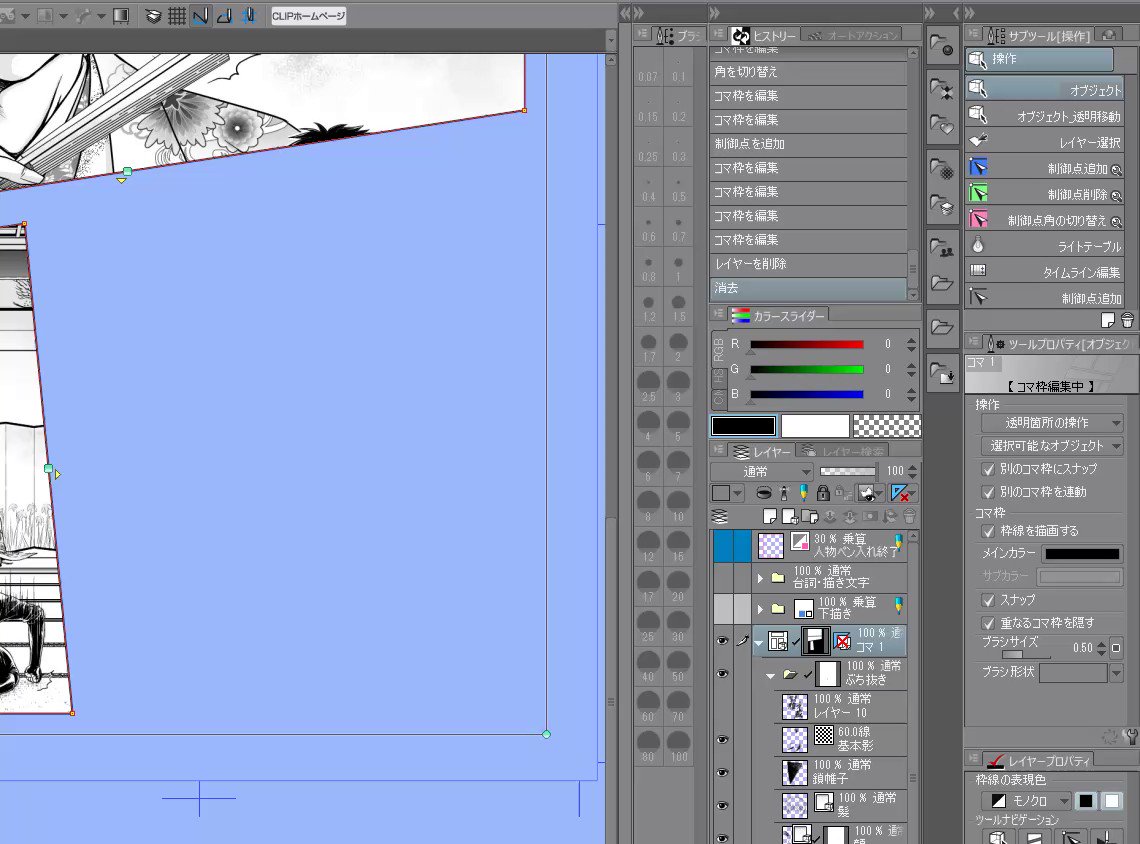Open tool property wrench settings icon
The width and height of the screenshot is (1140, 844).
click(1131, 736)
